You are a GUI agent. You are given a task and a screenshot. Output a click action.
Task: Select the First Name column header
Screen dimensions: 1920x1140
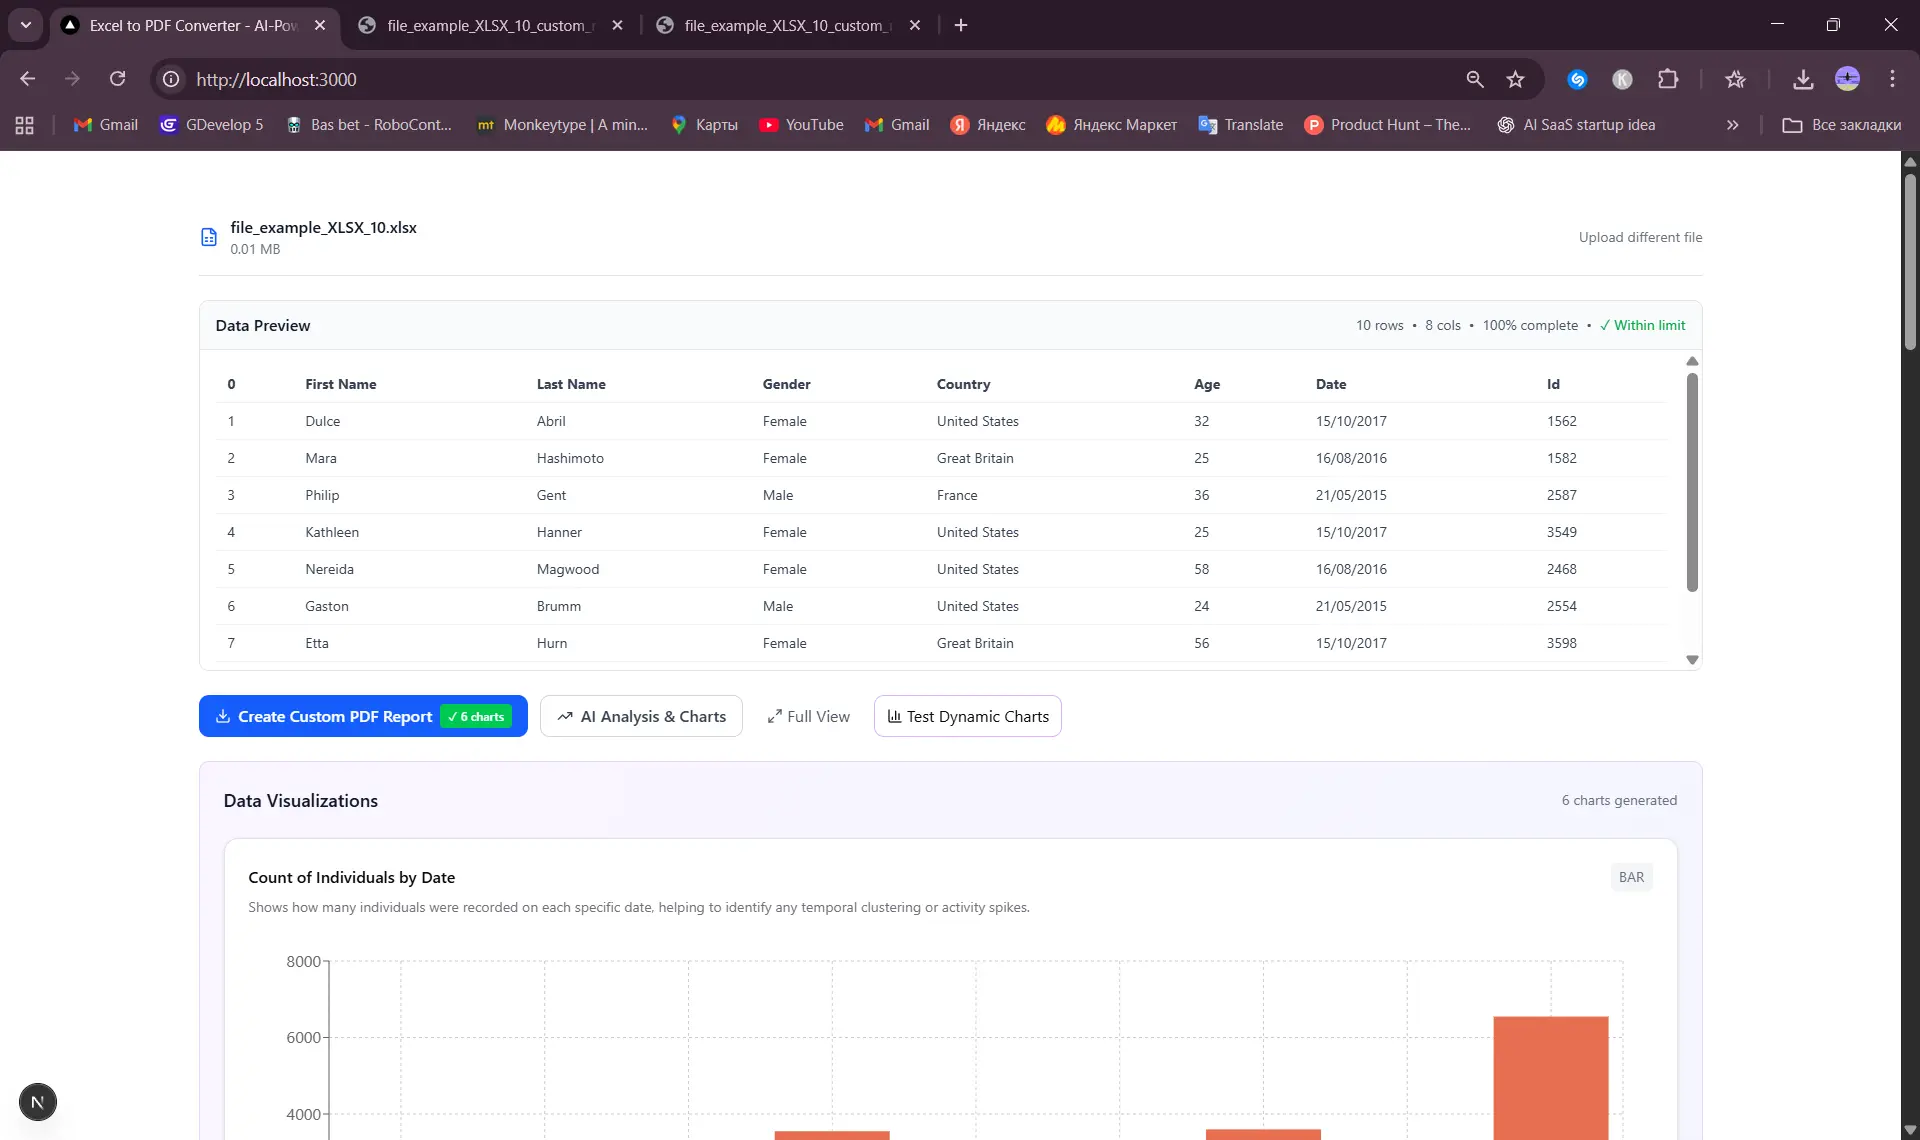tap(341, 384)
